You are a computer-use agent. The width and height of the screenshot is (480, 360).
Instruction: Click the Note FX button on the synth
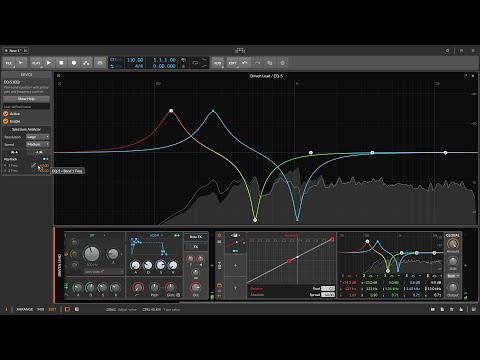tap(196, 237)
